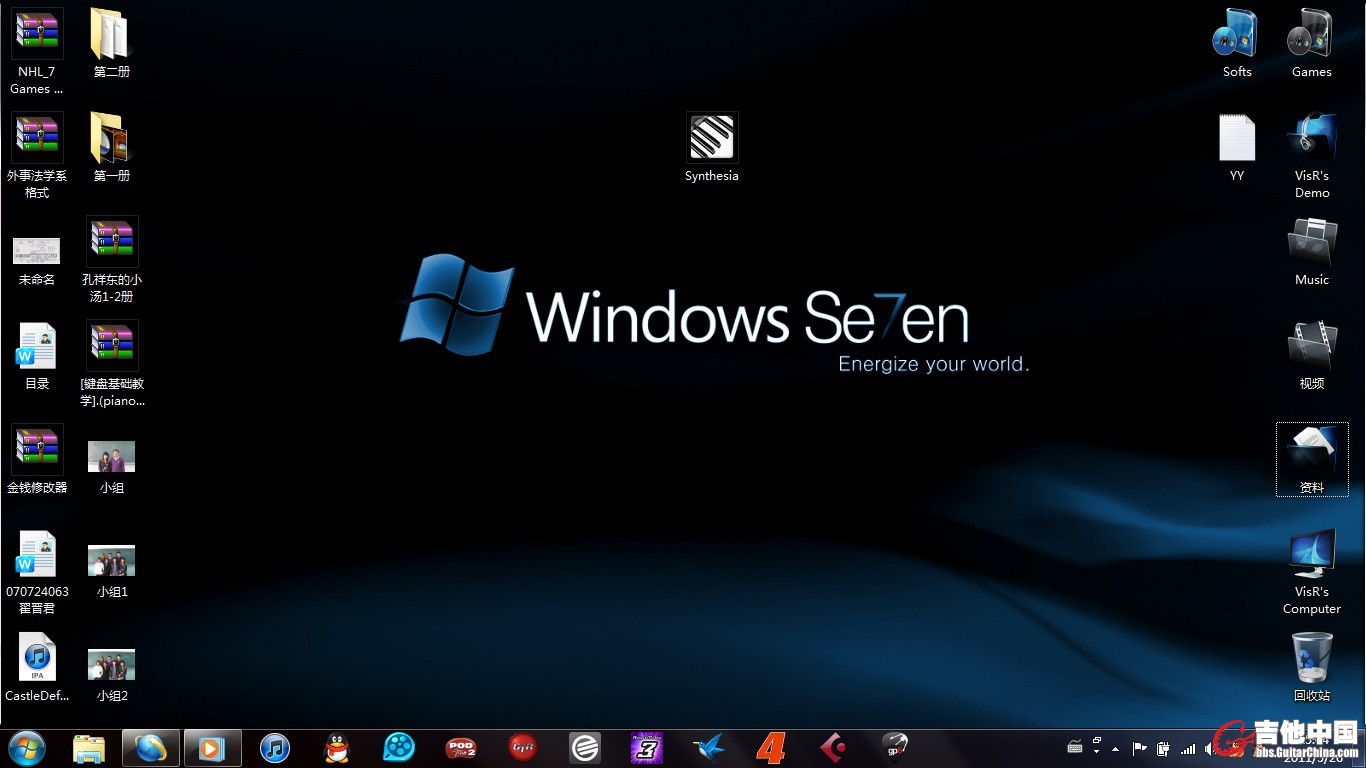The image size is (1366, 768).
Task: Click the power plug battery tray icon
Action: point(1163,748)
